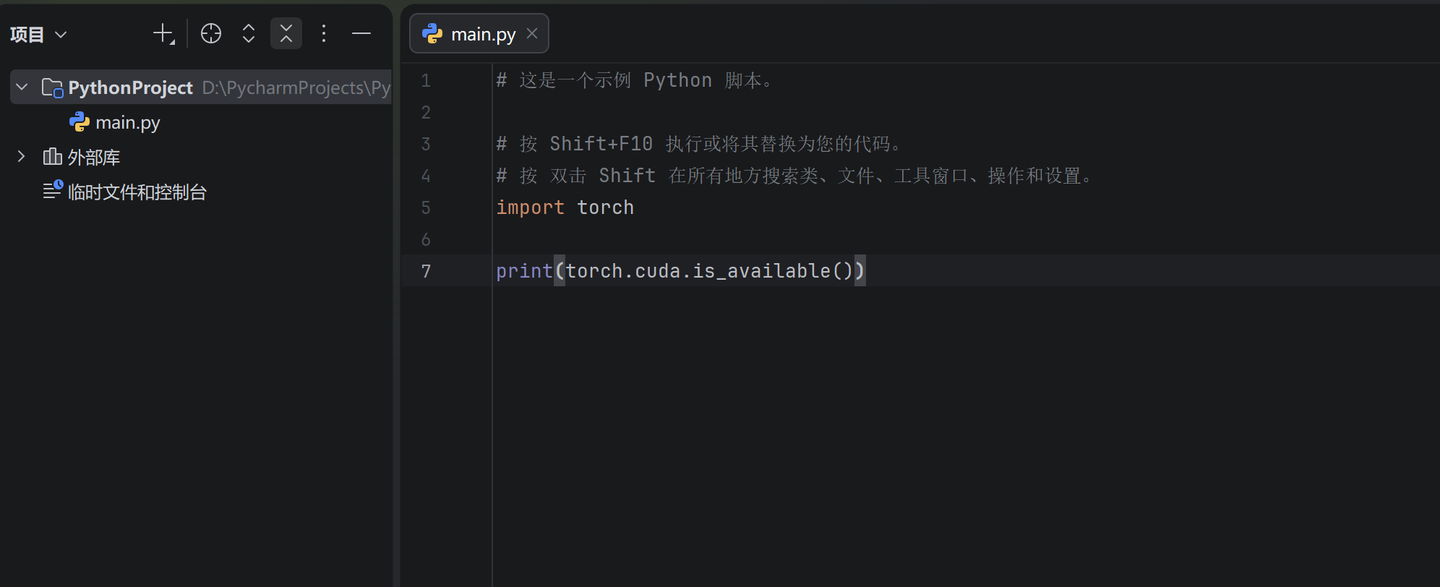Image resolution: width=1440 pixels, height=587 pixels.
Task: Click the library icon beside 外部库
Action: click(x=52, y=157)
